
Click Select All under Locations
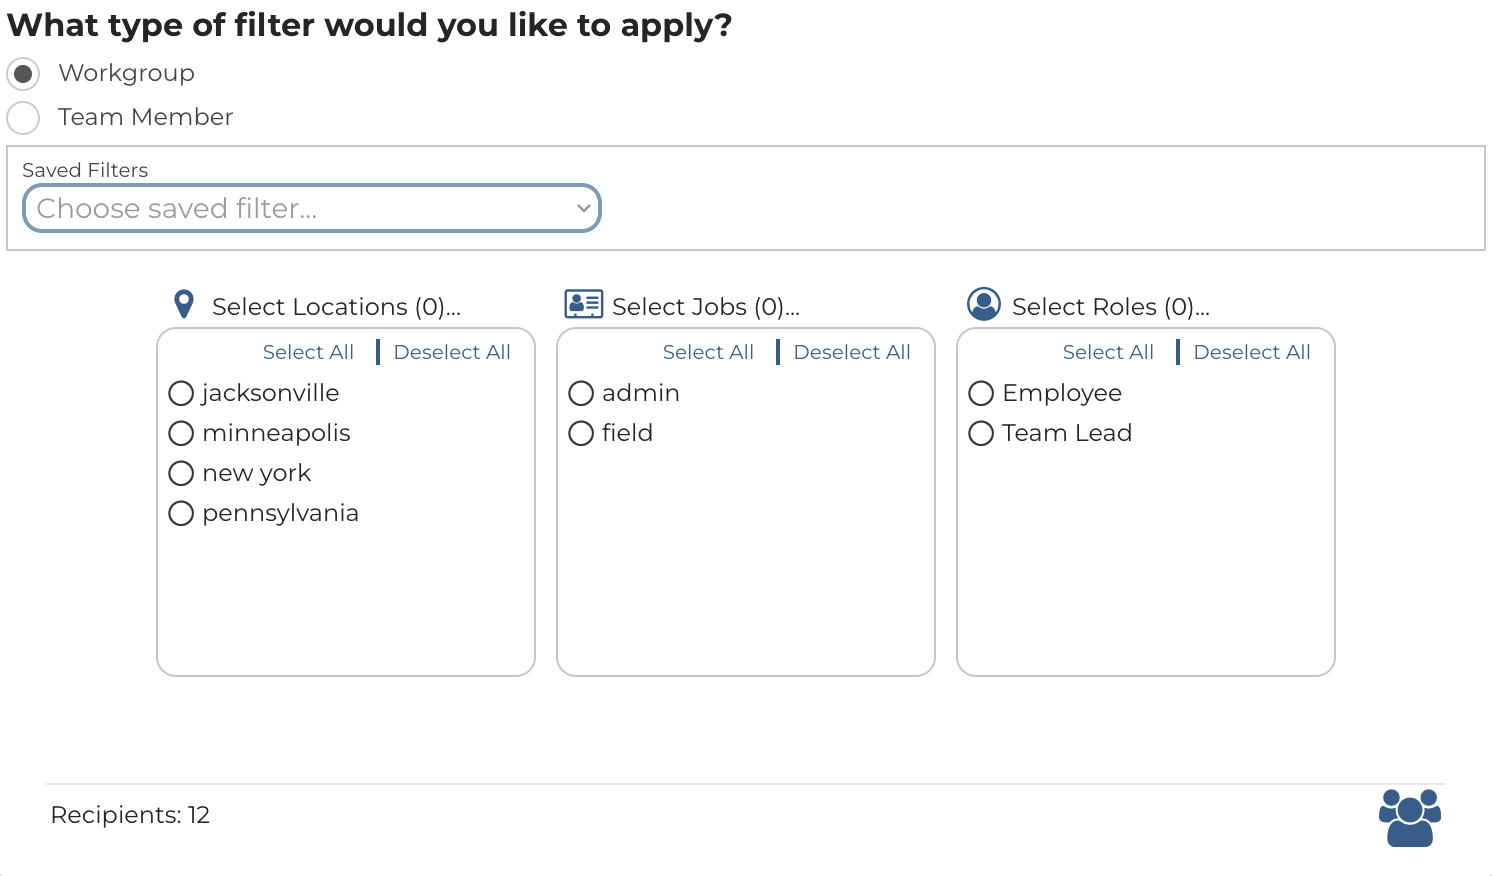coord(308,352)
